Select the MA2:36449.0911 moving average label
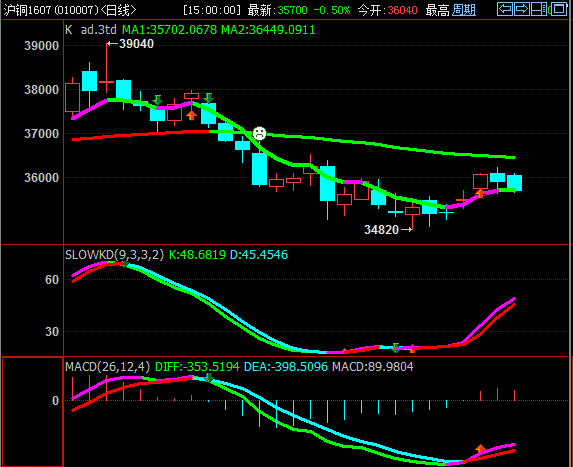Viewport: 573px width, 467px height. 268,30
